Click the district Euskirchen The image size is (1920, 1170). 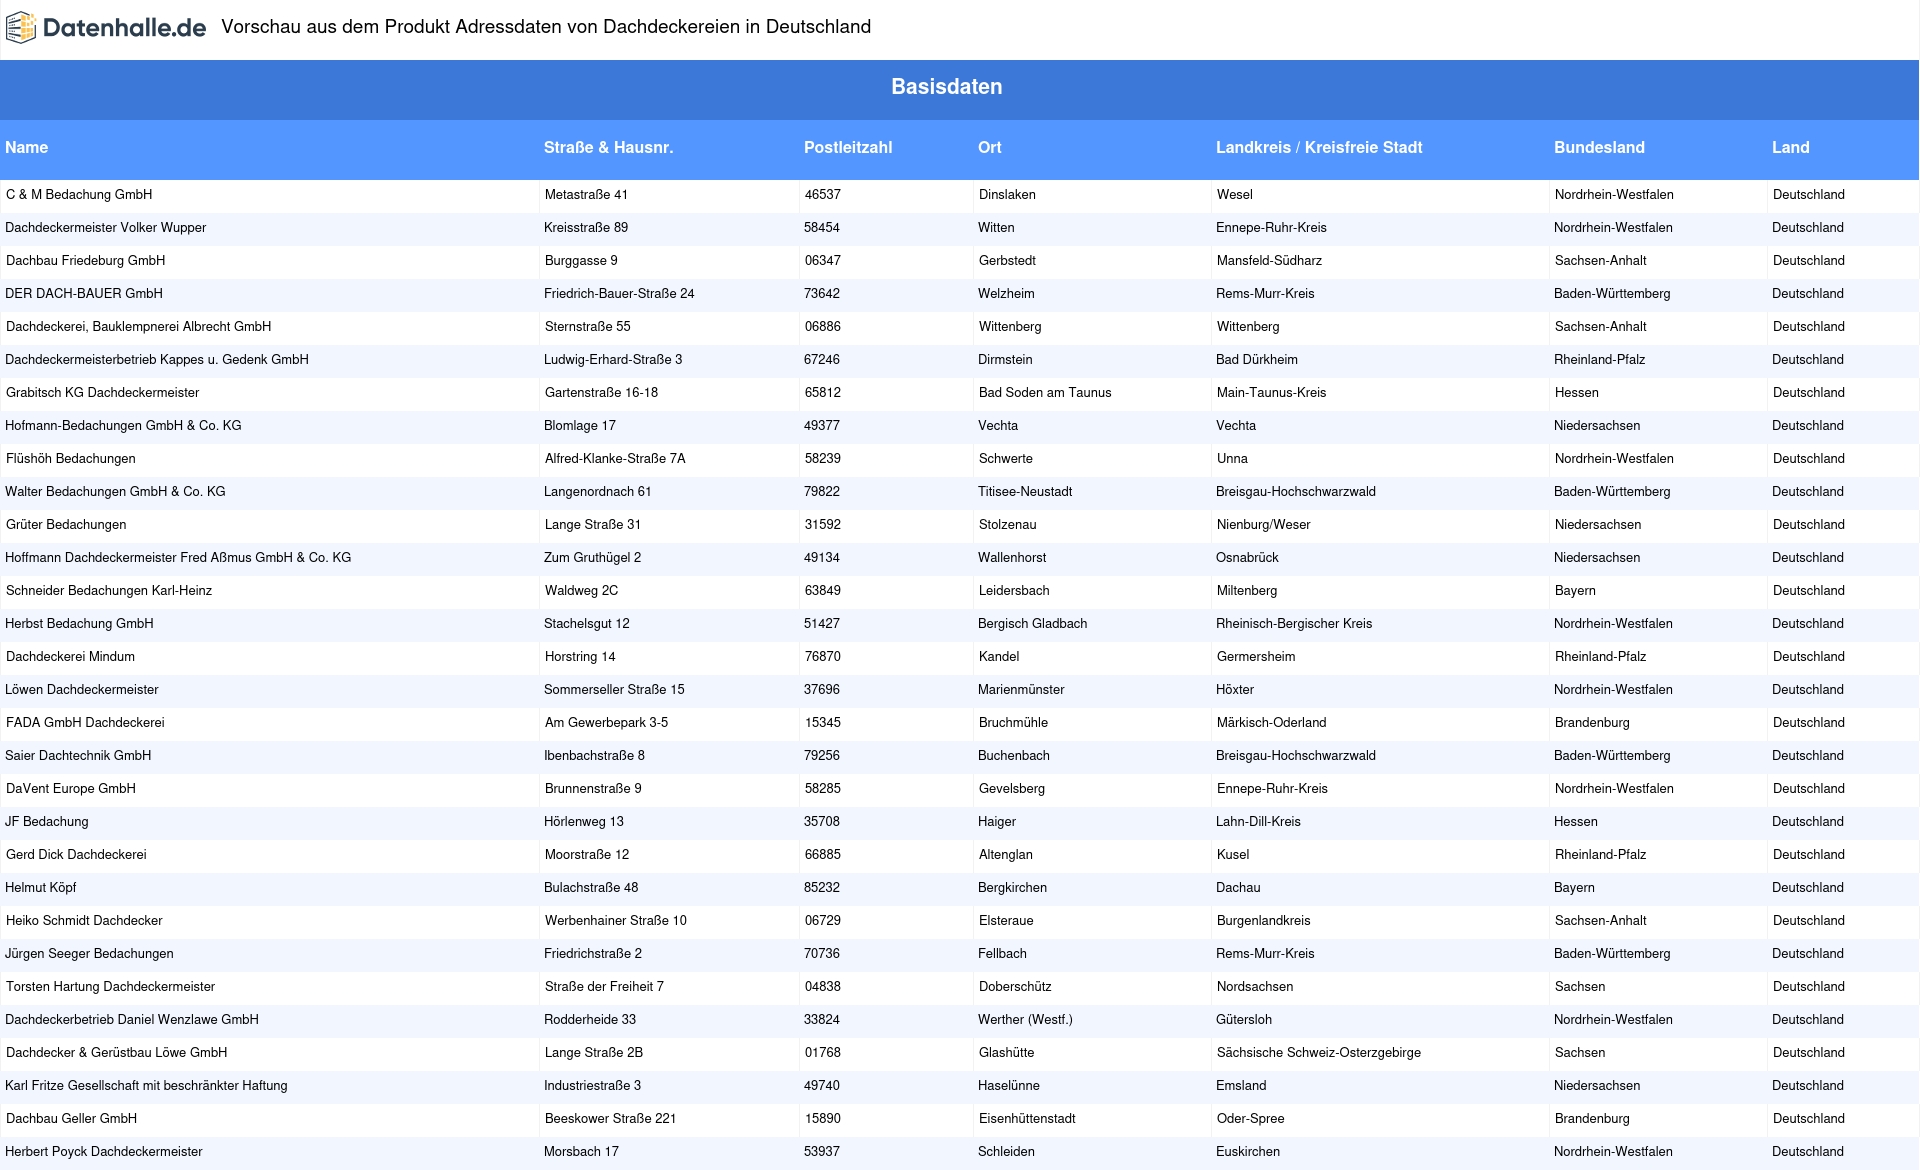pos(1248,1152)
